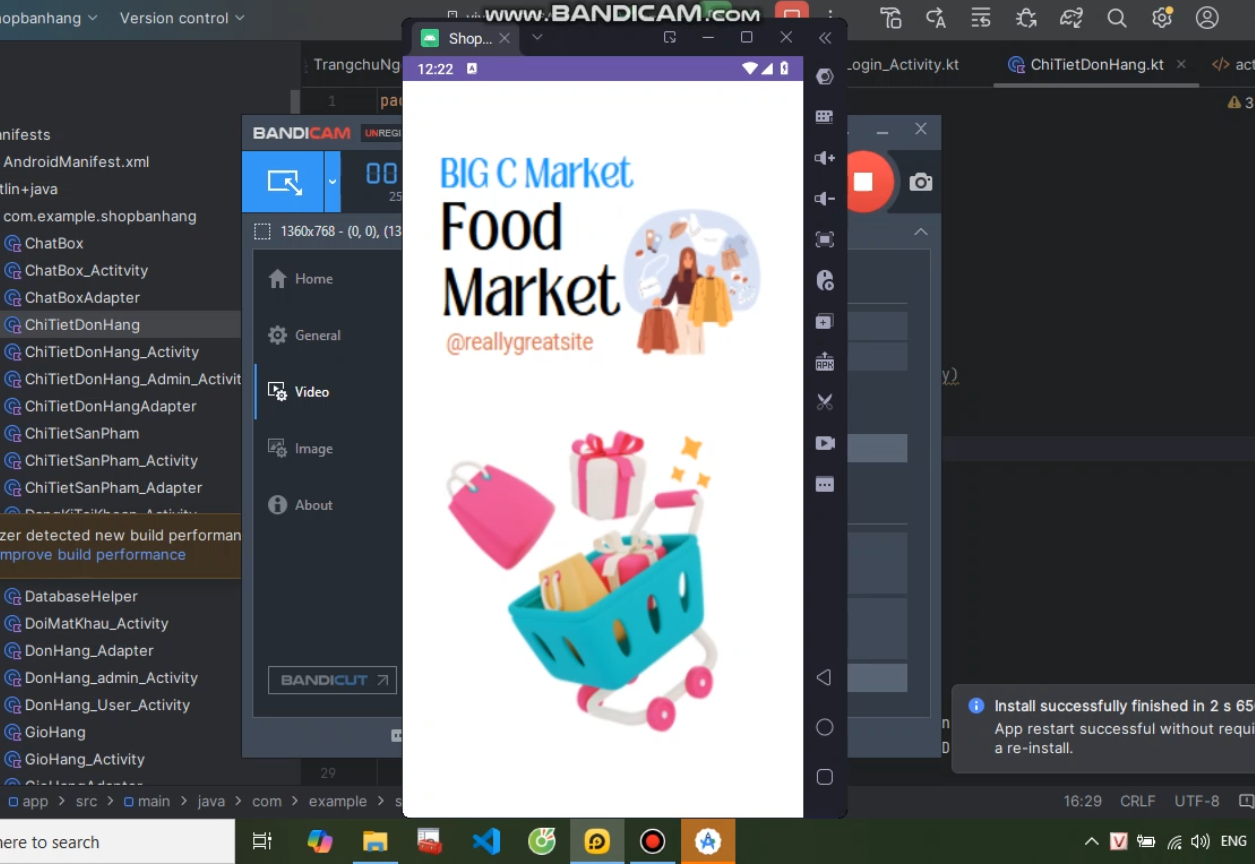1255x866 pixels.
Task: Click the emulator volume down icon
Action: [x=824, y=198]
